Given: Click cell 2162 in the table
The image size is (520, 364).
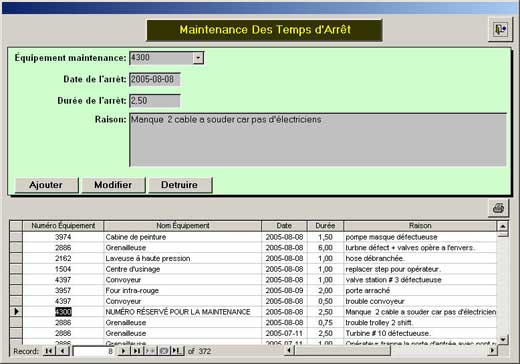Looking at the screenshot, I should 63,258.
